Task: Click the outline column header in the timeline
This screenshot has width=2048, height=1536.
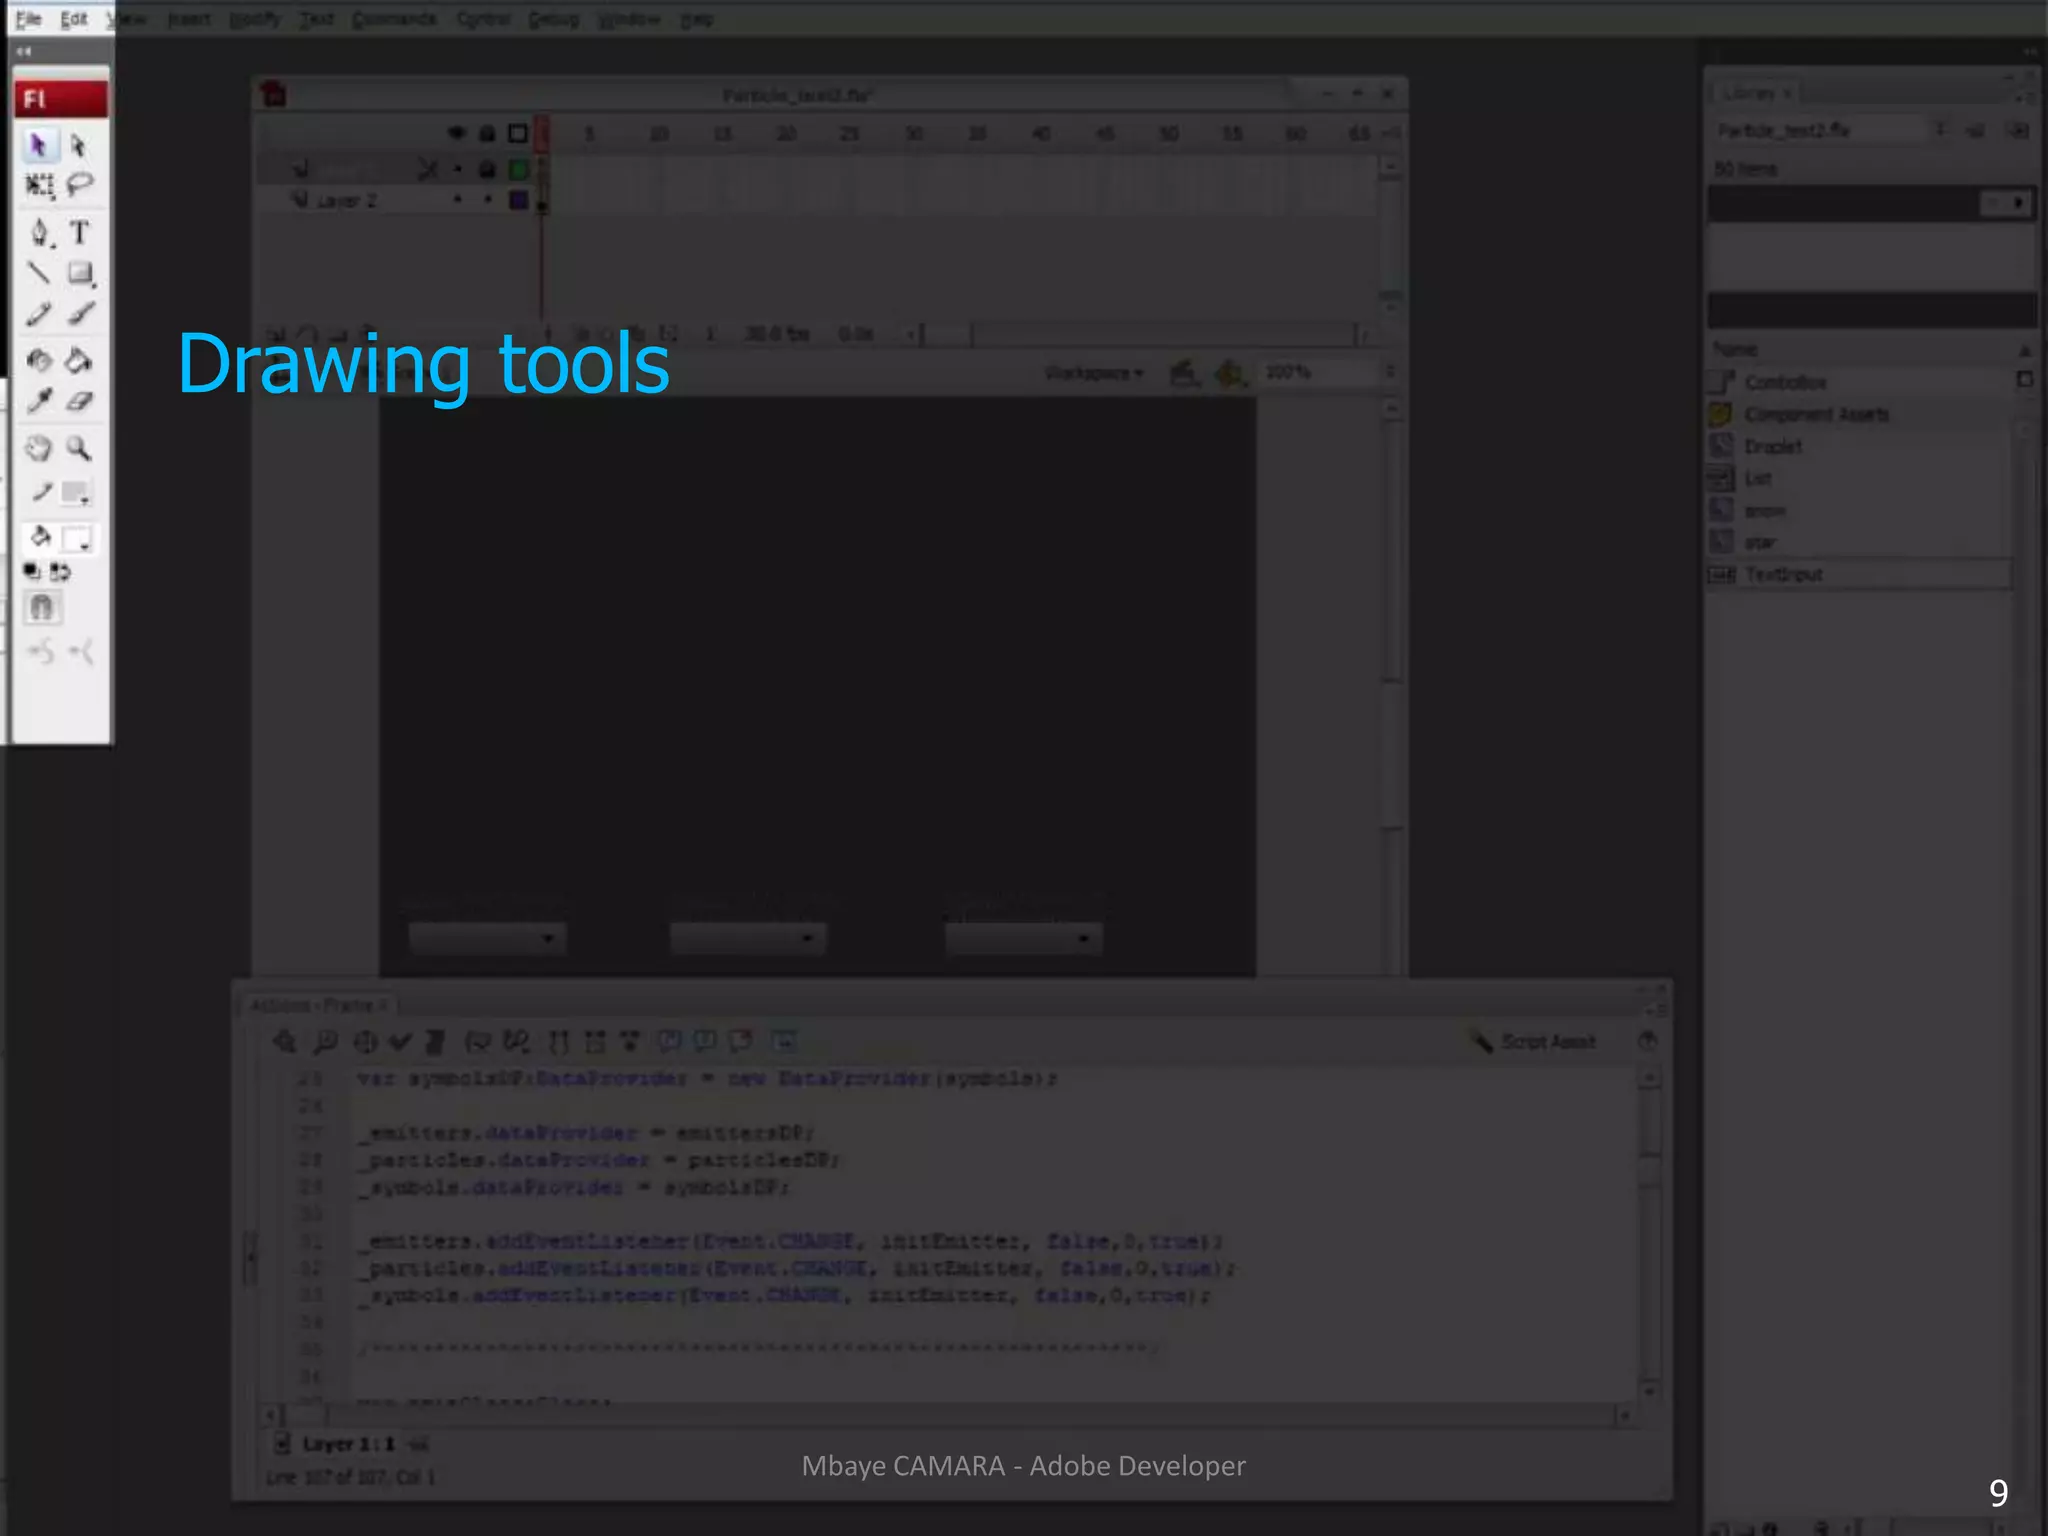Action: (x=518, y=133)
